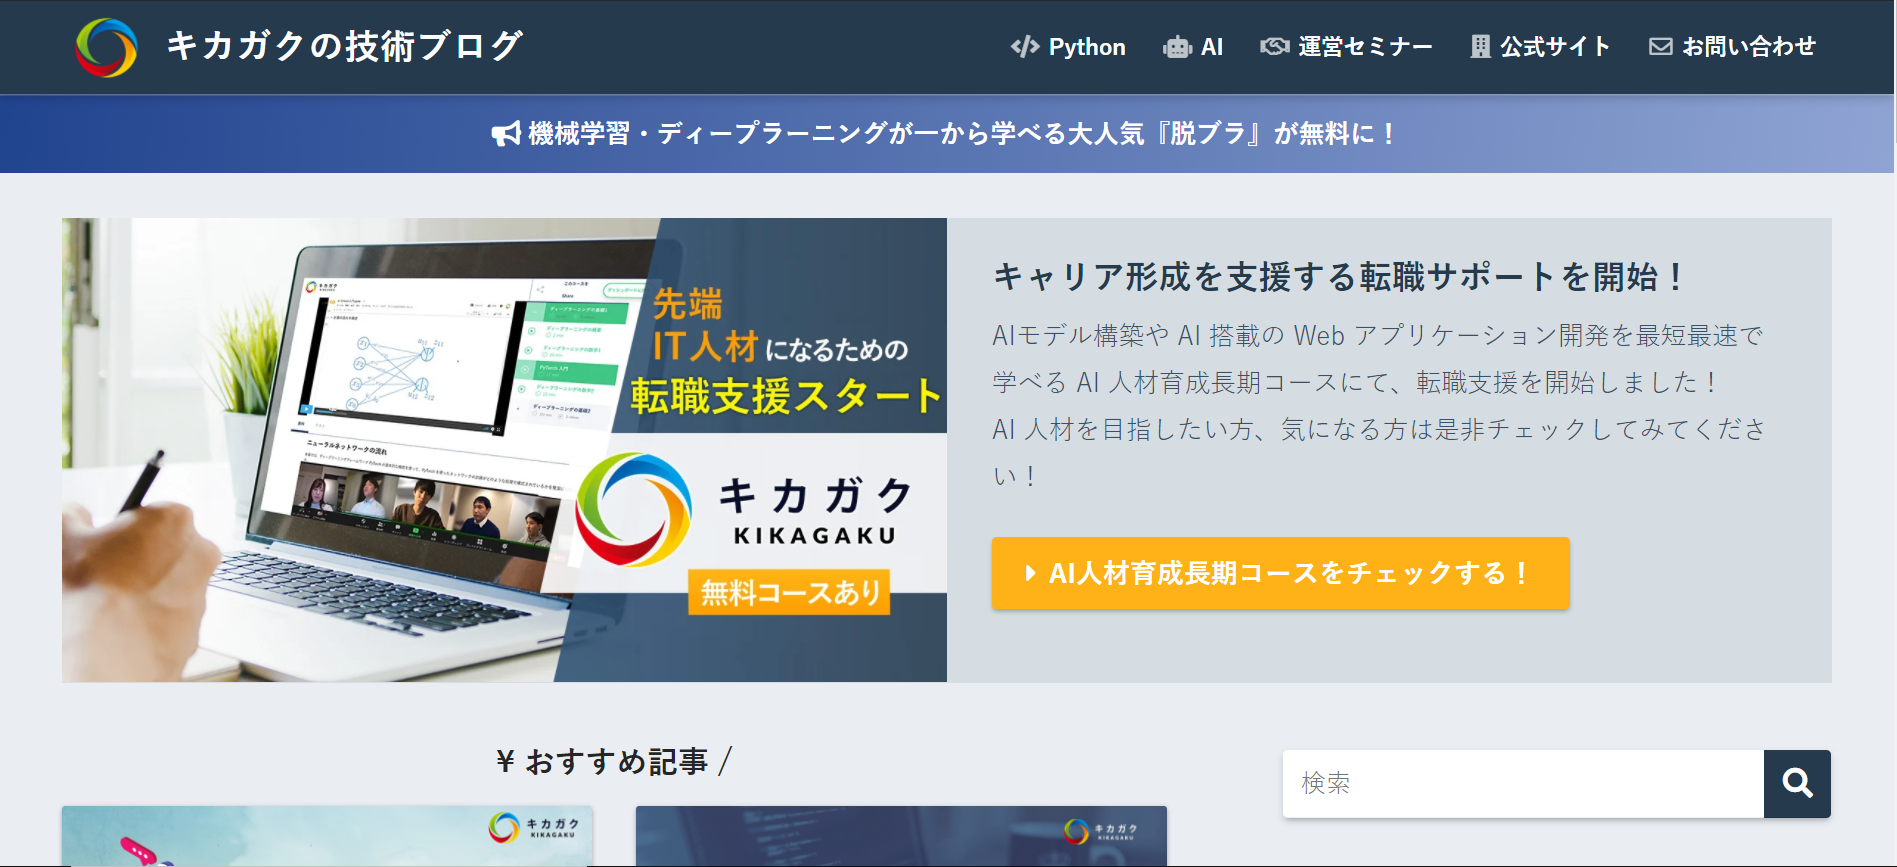
Task: Focus the 検索 search input field
Action: 1523,784
